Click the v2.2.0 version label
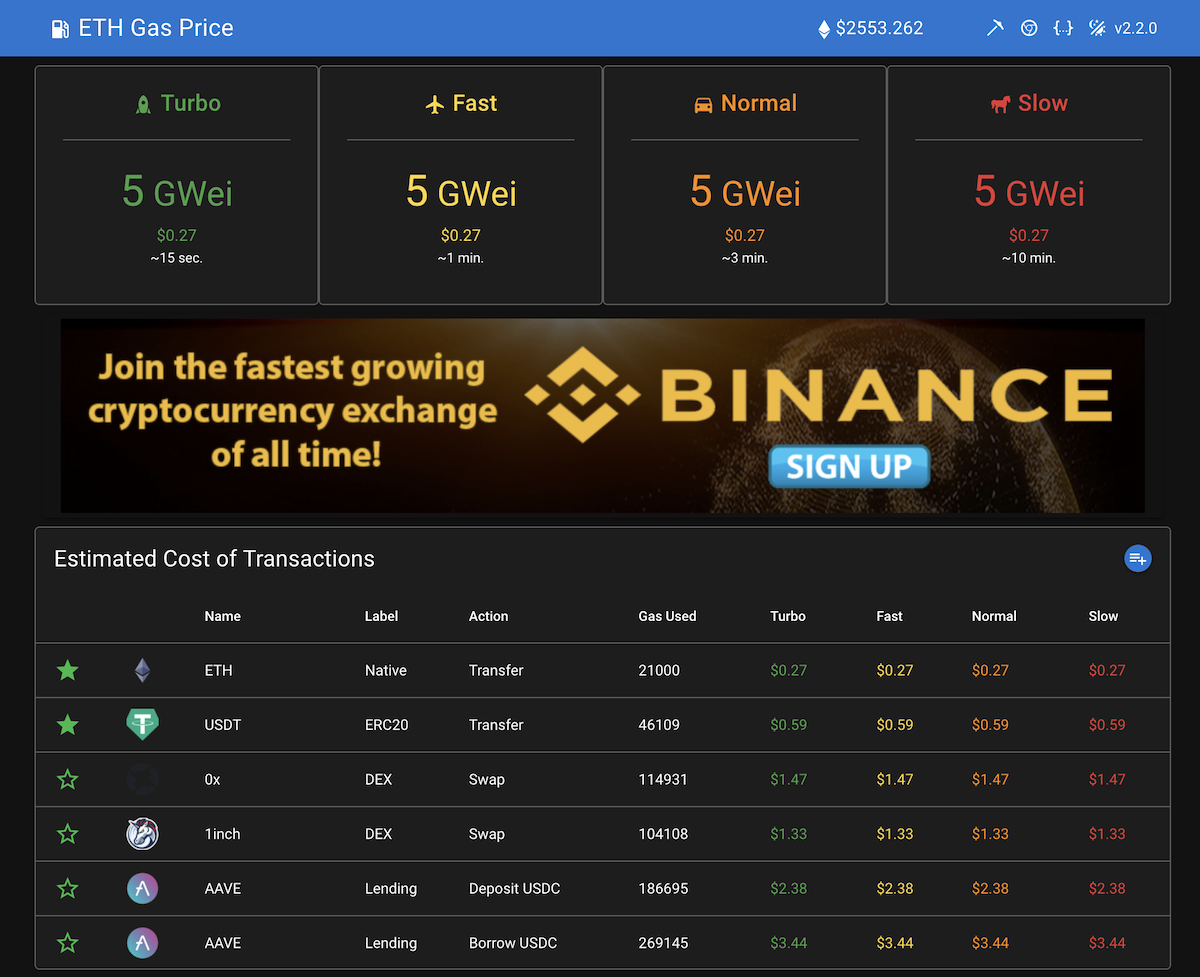Image resolution: width=1200 pixels, height=977 pixels. click(1136, 28)
